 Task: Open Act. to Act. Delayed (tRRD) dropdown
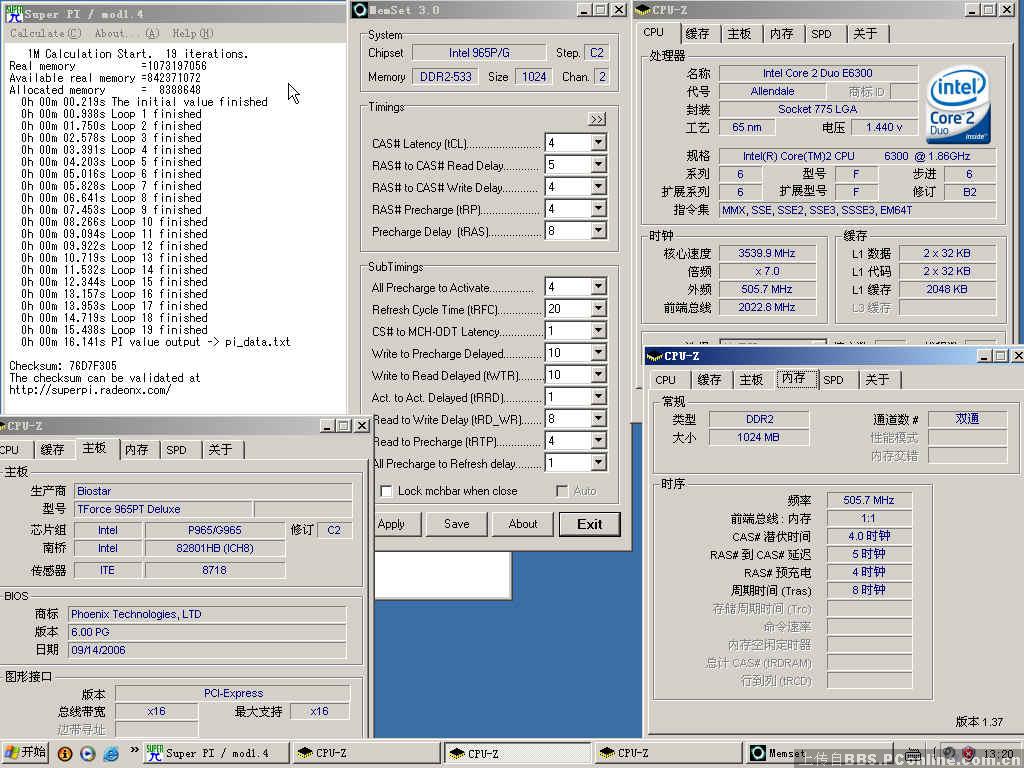598,396
